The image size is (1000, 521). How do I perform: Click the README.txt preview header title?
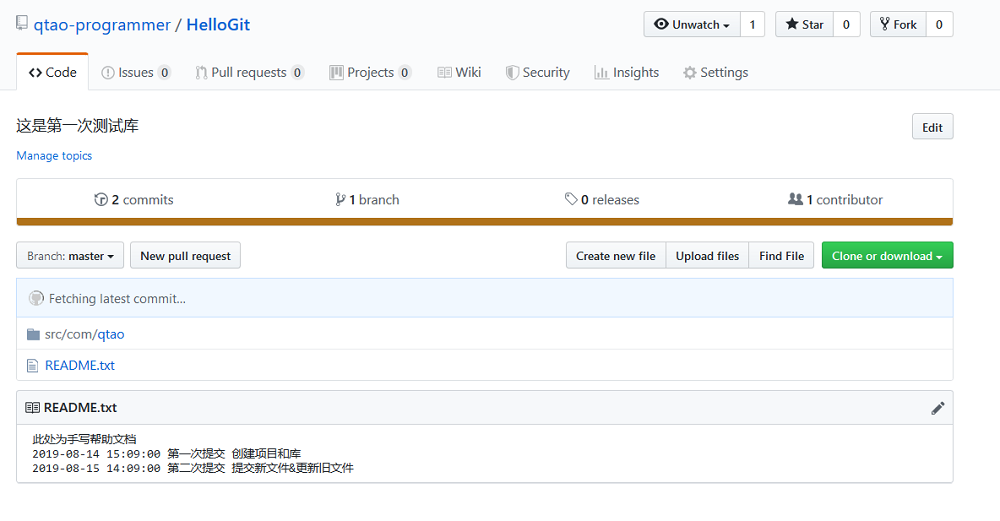point(80,407)
